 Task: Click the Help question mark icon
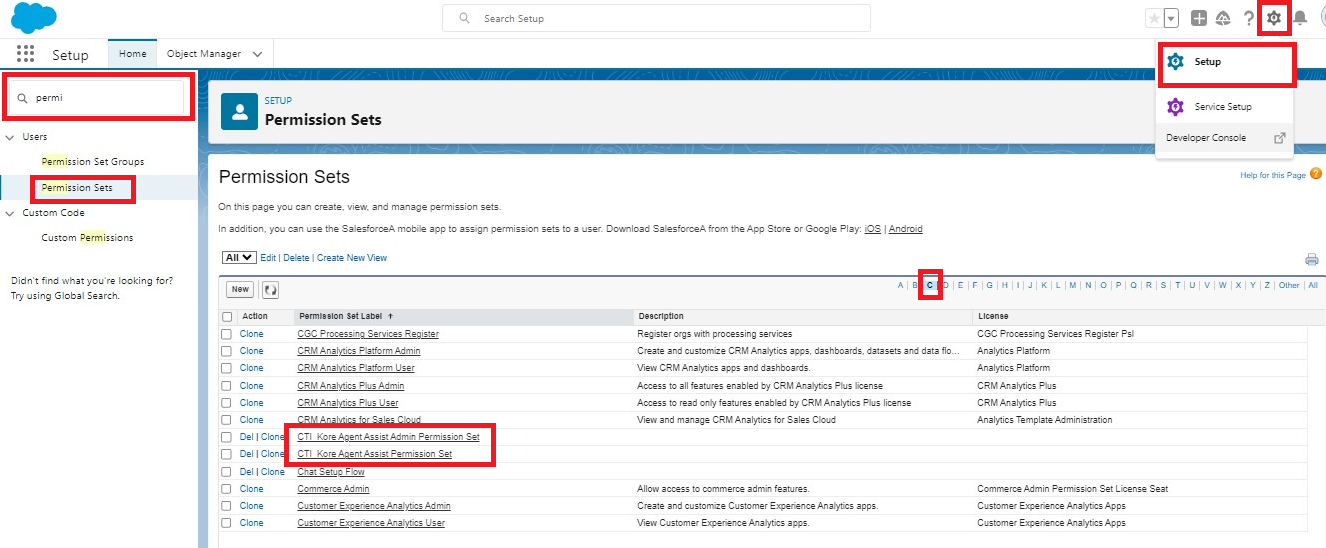pos(1249,18)
